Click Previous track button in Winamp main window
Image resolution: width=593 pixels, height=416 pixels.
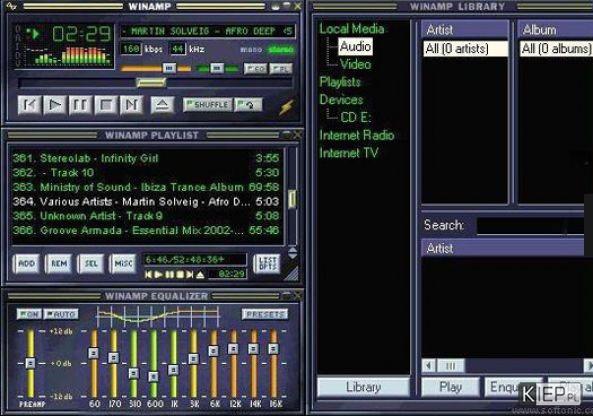tap(29, 105)
